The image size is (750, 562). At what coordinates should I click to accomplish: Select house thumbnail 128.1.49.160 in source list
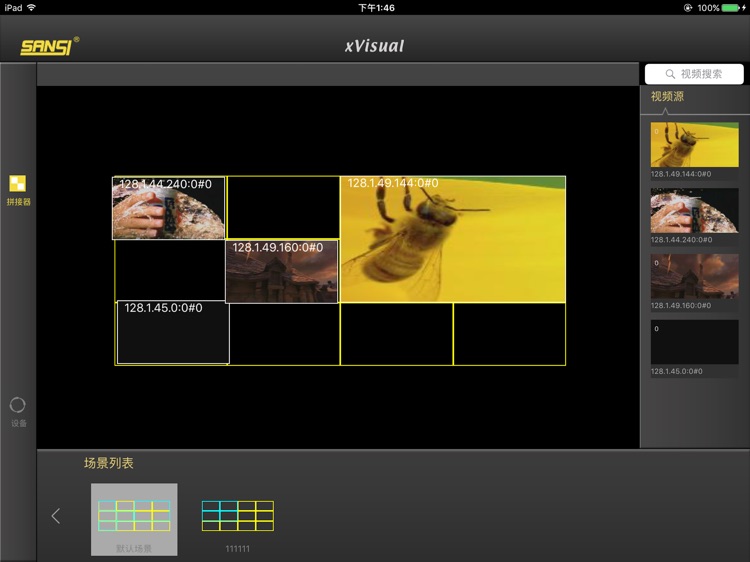[695, 276]
